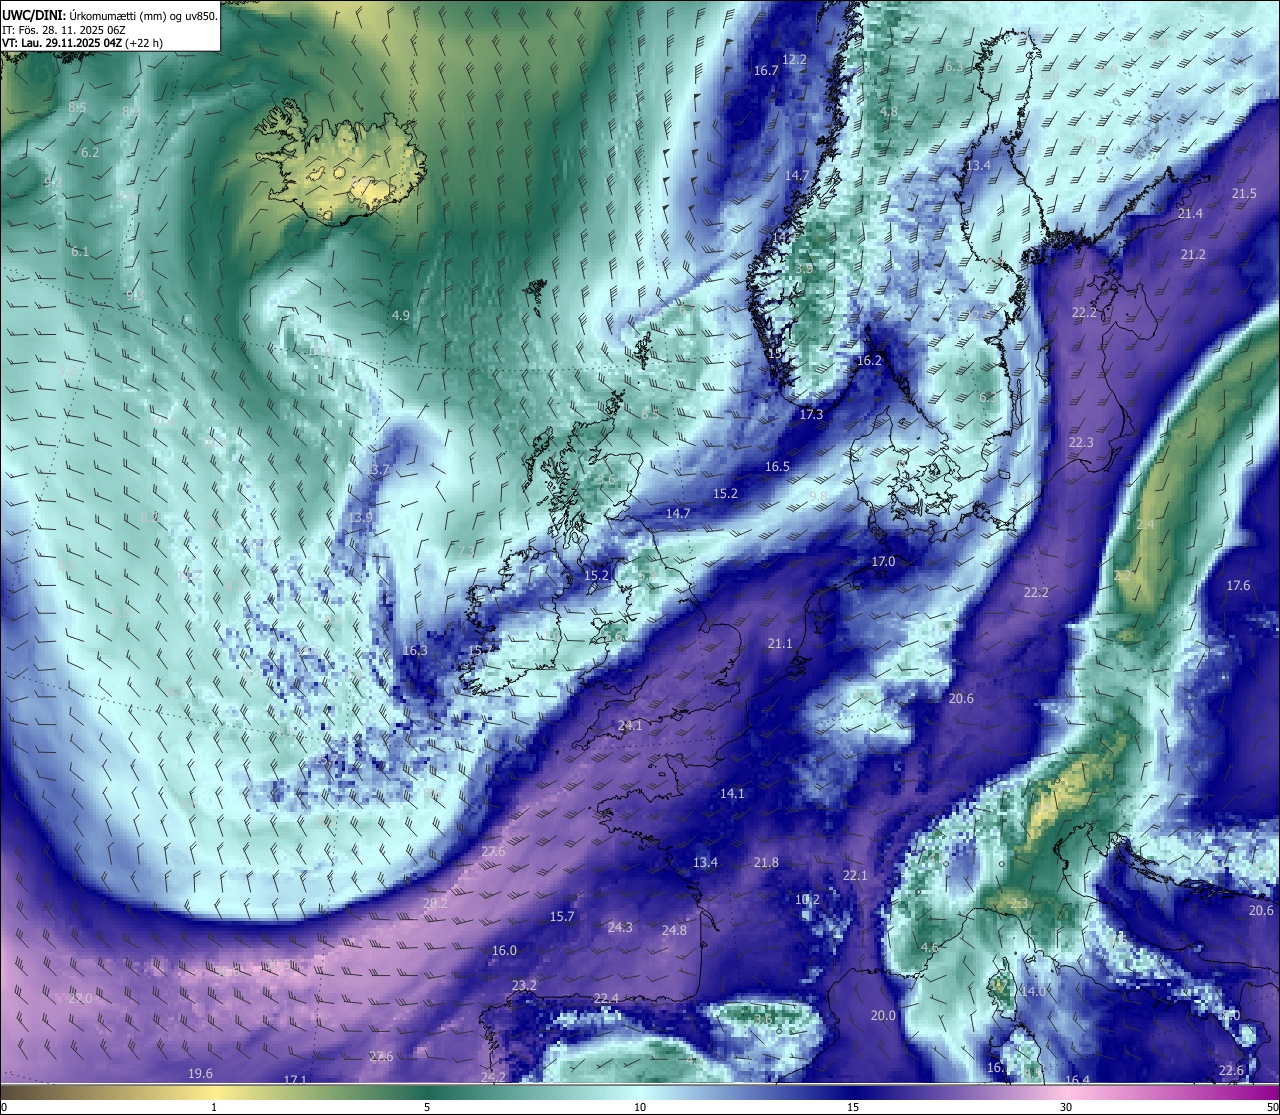Click the 24.3 value label
The image size is (1280, 1115).
pyautogui.click(x=620, y=928)
